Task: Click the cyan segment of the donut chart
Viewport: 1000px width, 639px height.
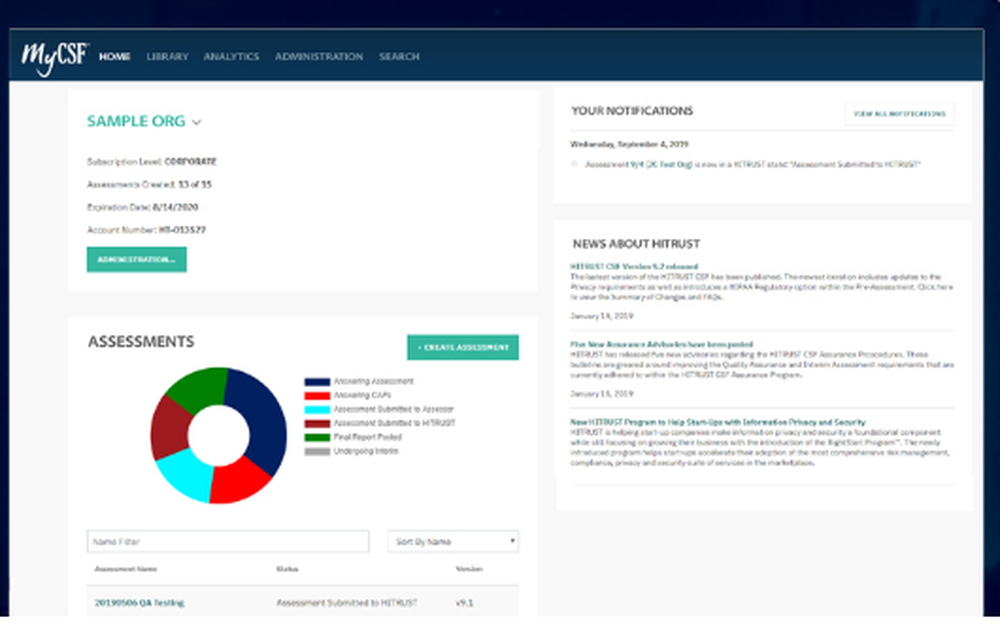Action: [185, 473]
